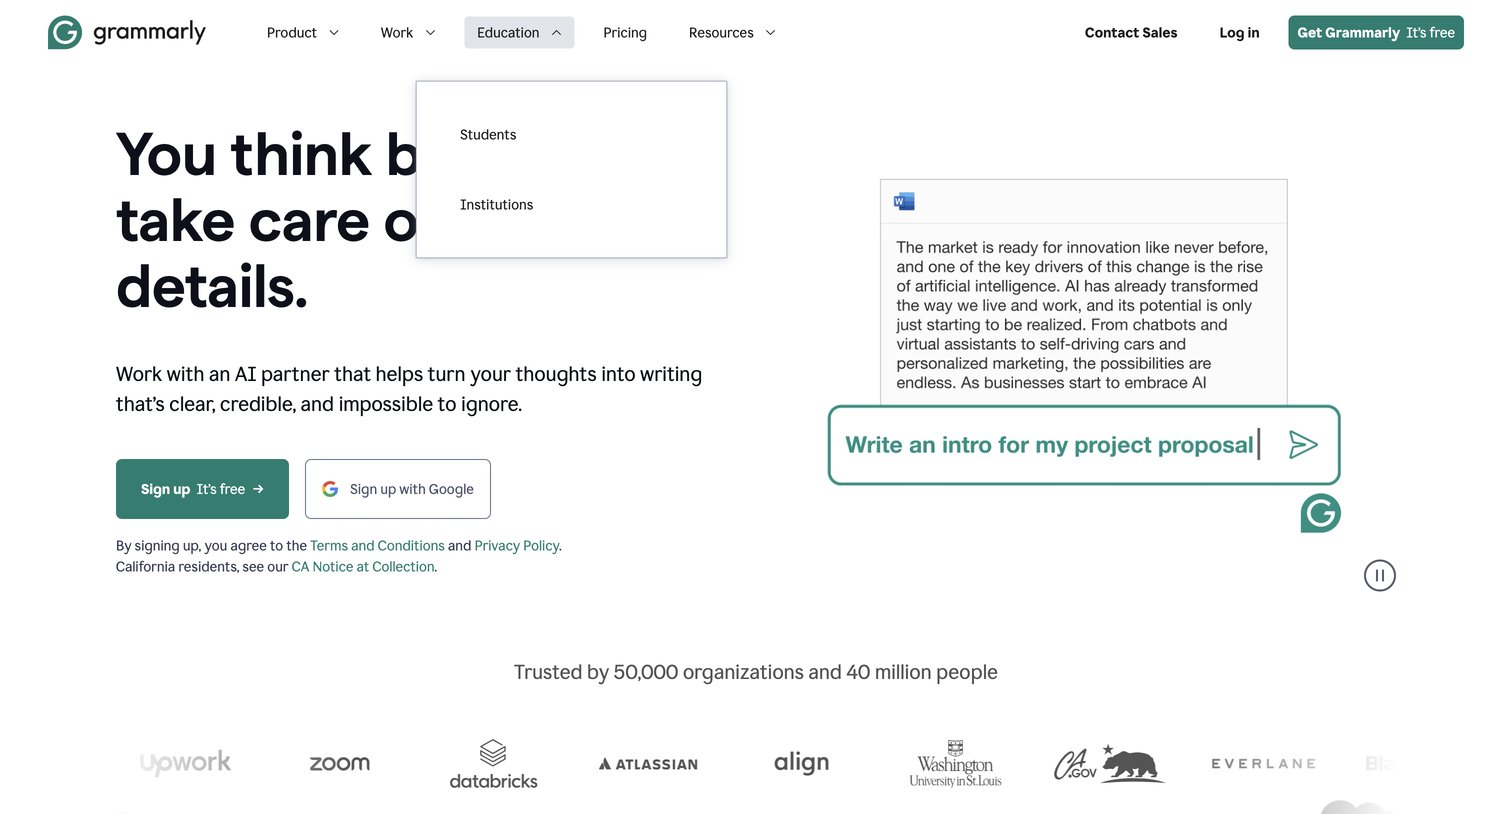The height and width of the screenshot is (814, 1512).
Task: Click Get Grammarly It's free button
Action: (1375, 33)
